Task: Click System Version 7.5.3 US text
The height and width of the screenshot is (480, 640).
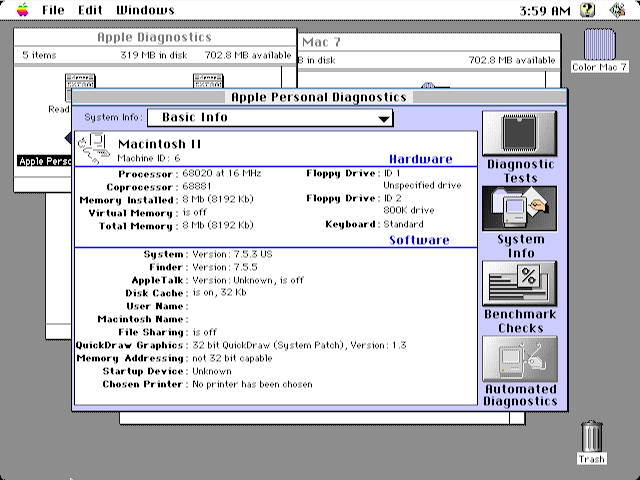Action: (x=232, y=254)
